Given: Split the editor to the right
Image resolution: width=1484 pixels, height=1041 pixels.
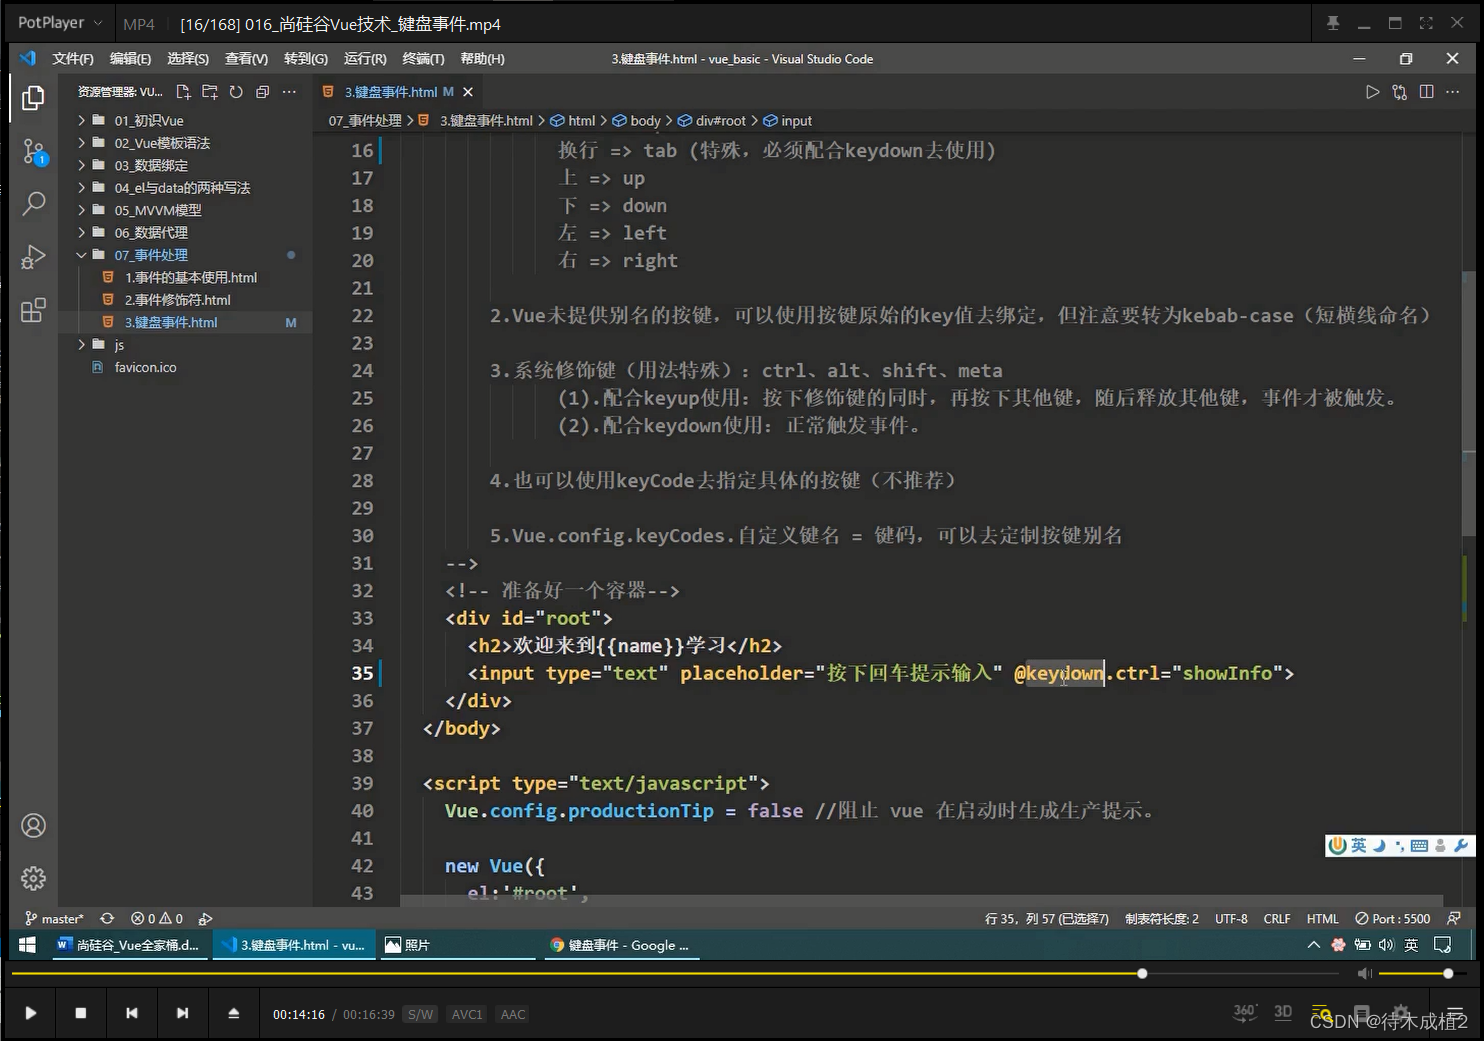Looking at the screenshot, I should click(x=1426, y=92).
